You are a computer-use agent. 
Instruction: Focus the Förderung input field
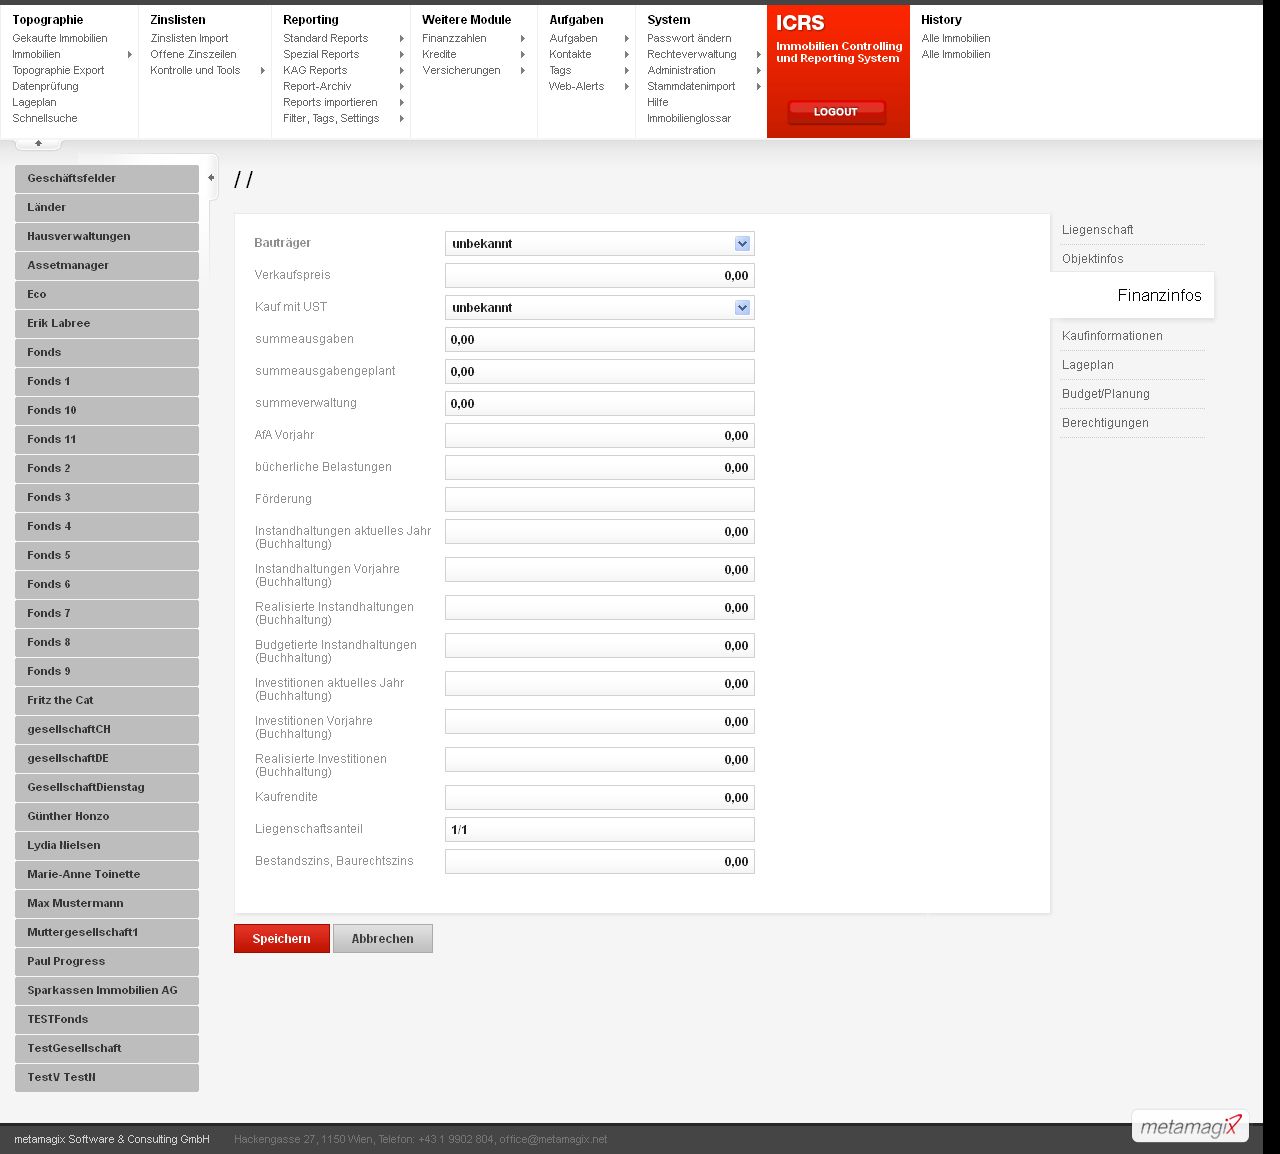coord(599,500)
